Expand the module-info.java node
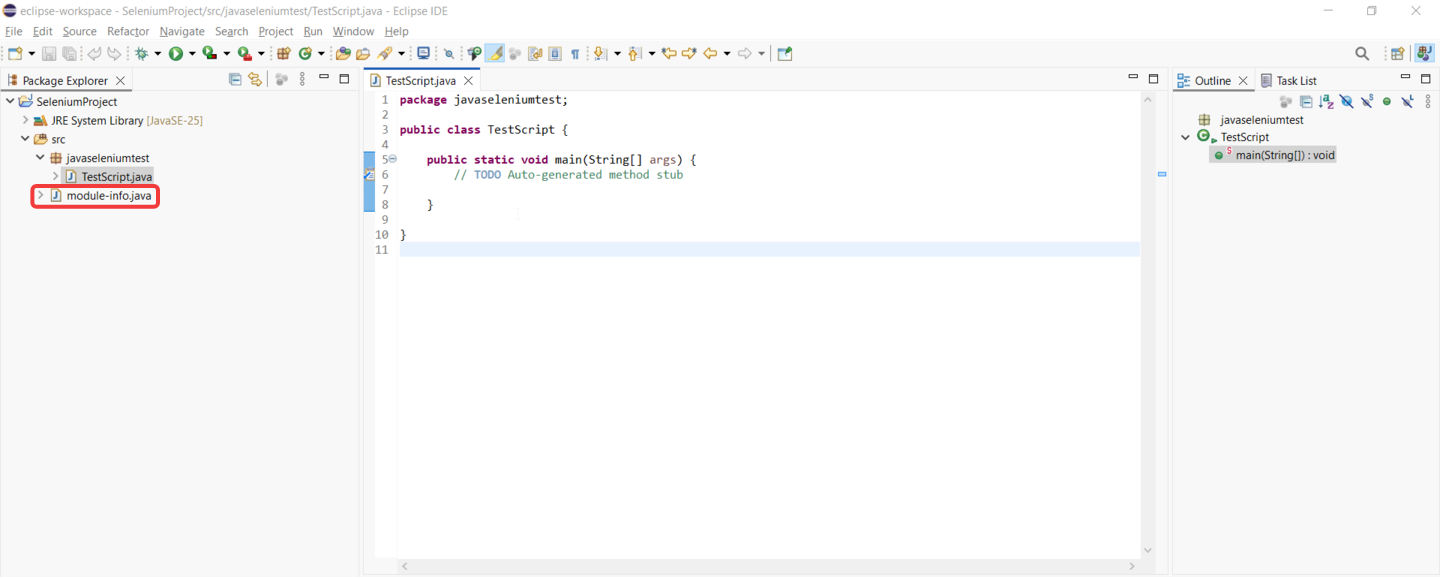1440x578 pixels. pos(41,196)
